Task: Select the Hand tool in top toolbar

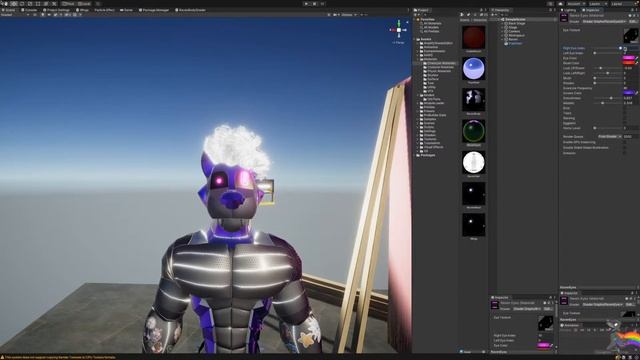Action: 5,4
